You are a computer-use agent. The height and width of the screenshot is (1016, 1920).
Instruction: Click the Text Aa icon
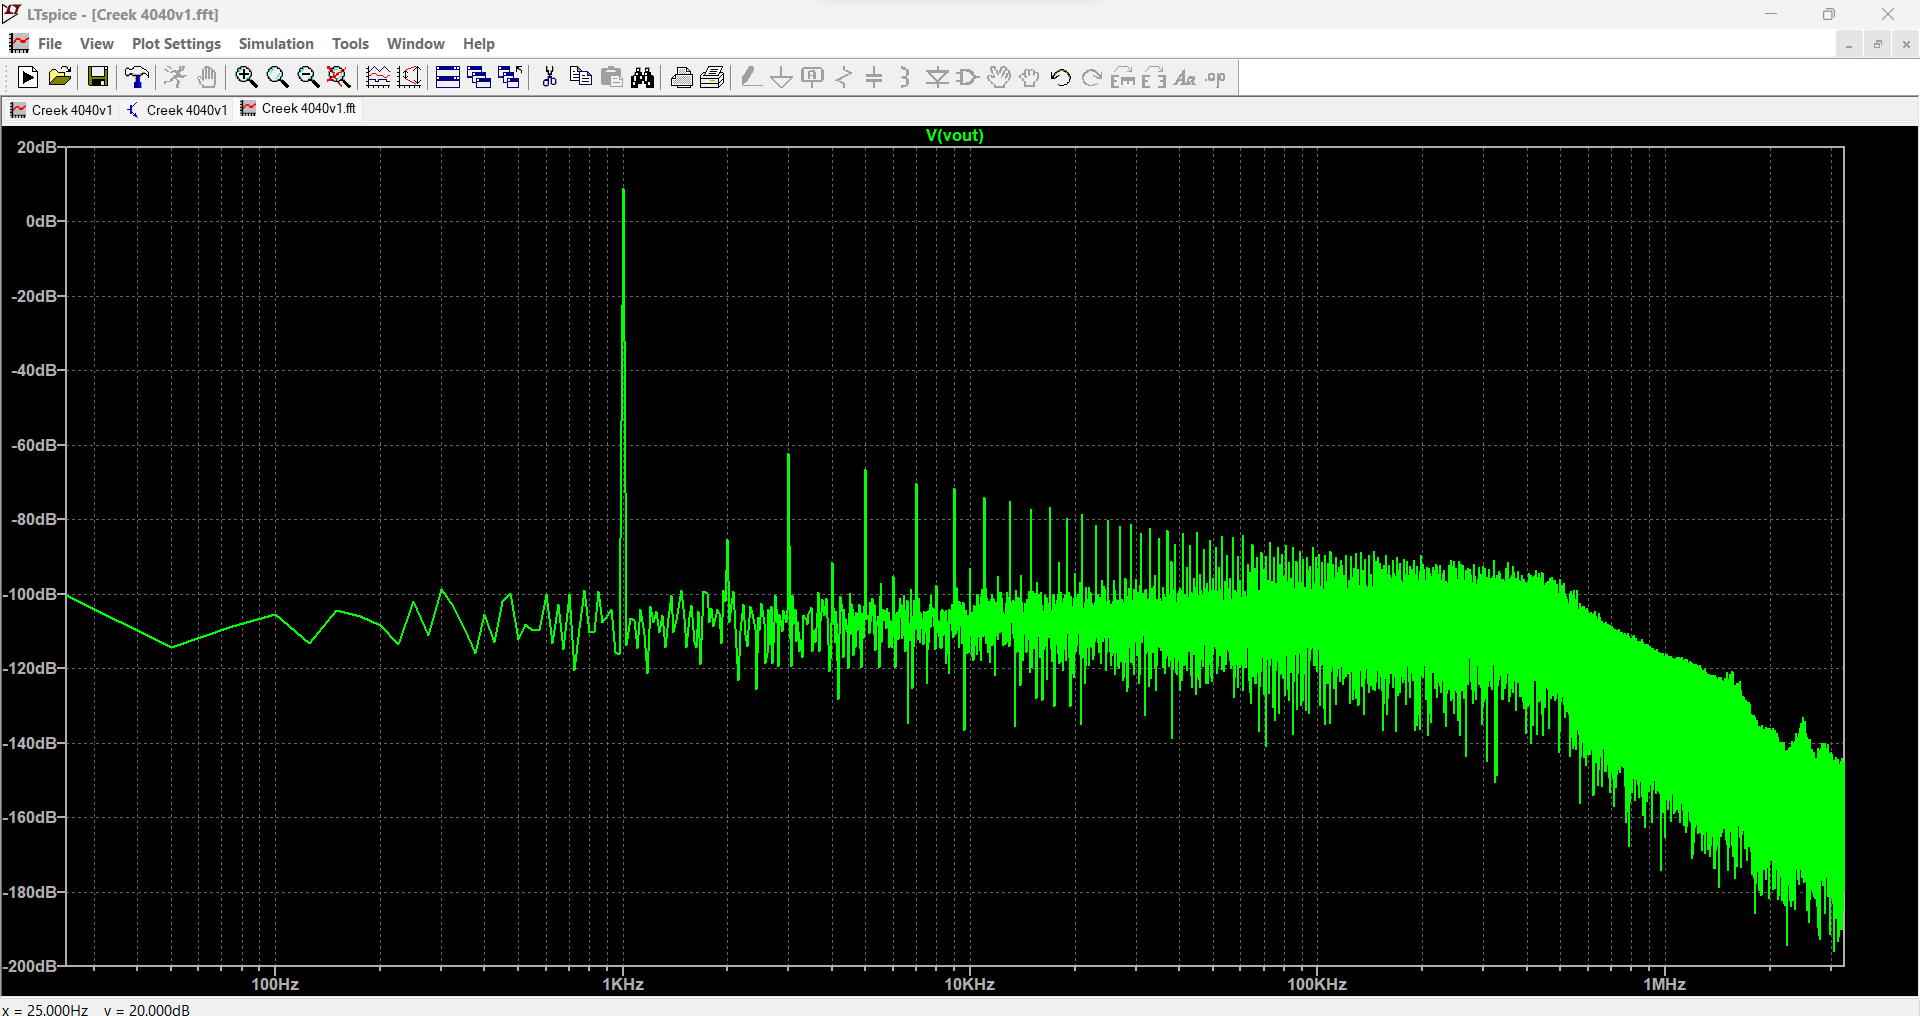(1185, 77)
